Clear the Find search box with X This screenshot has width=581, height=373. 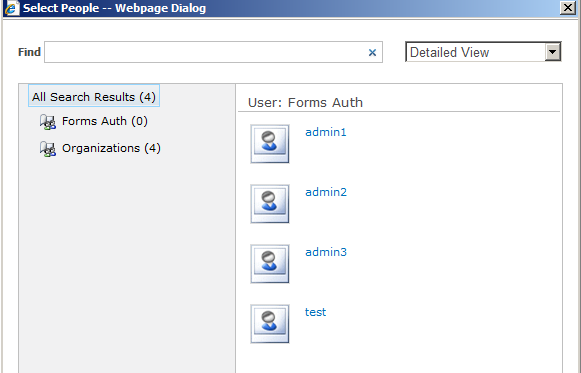(x=372, y=53)
